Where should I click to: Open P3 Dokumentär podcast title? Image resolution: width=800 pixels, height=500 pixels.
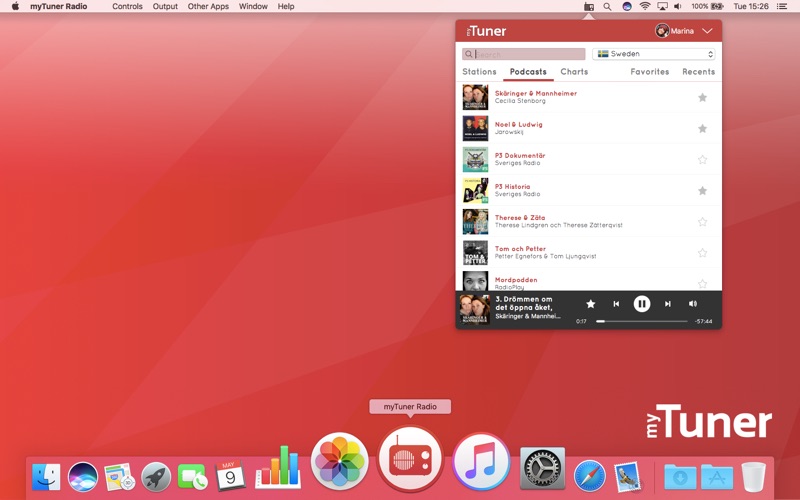point(520,156)
